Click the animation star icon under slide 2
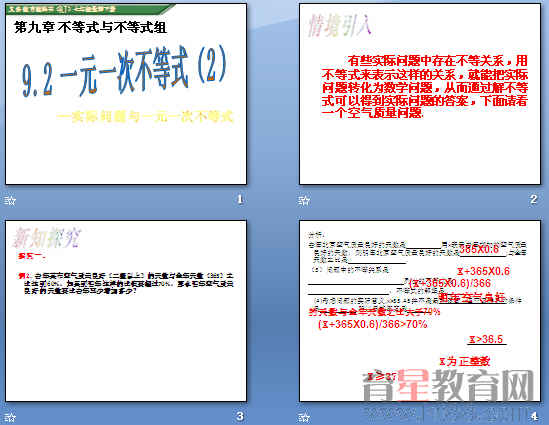The height and width of the screenshot is (425, 549). pyautogui.click(x=304, y=201)
